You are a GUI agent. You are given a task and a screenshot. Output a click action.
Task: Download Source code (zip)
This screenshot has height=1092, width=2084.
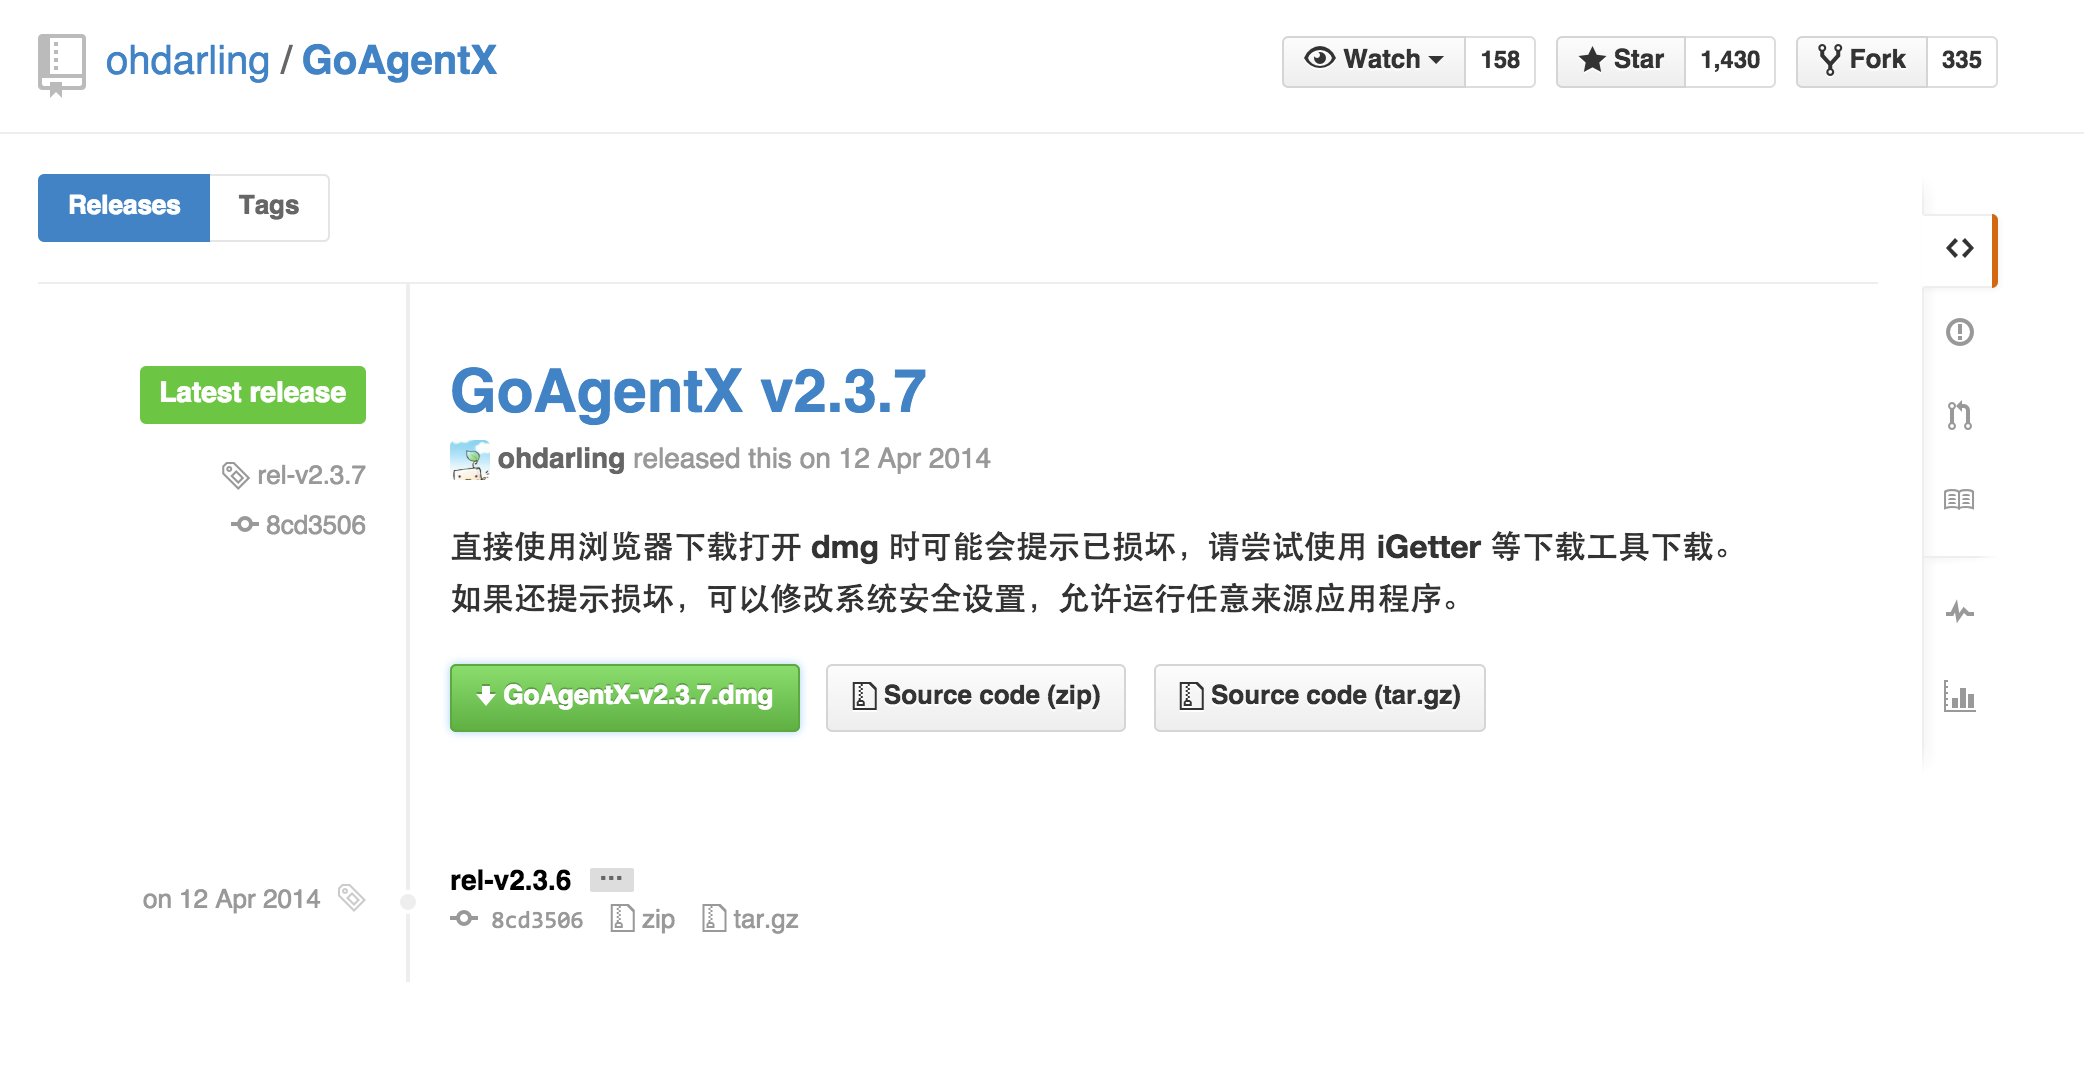[976, 697]
